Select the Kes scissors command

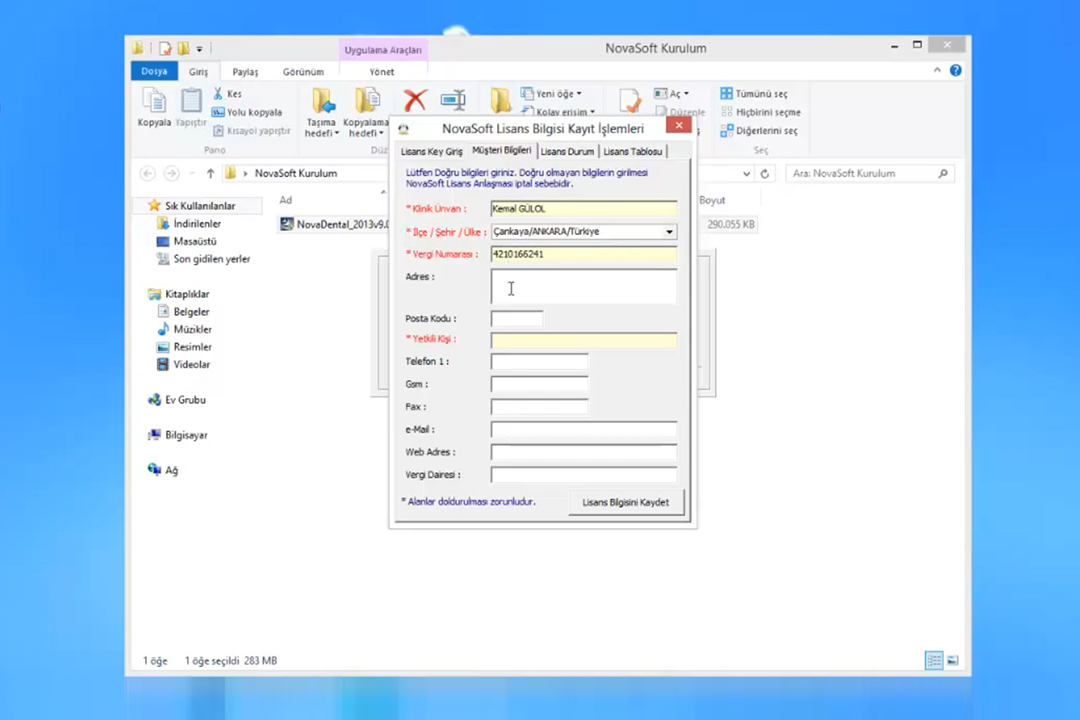[227, 94]
